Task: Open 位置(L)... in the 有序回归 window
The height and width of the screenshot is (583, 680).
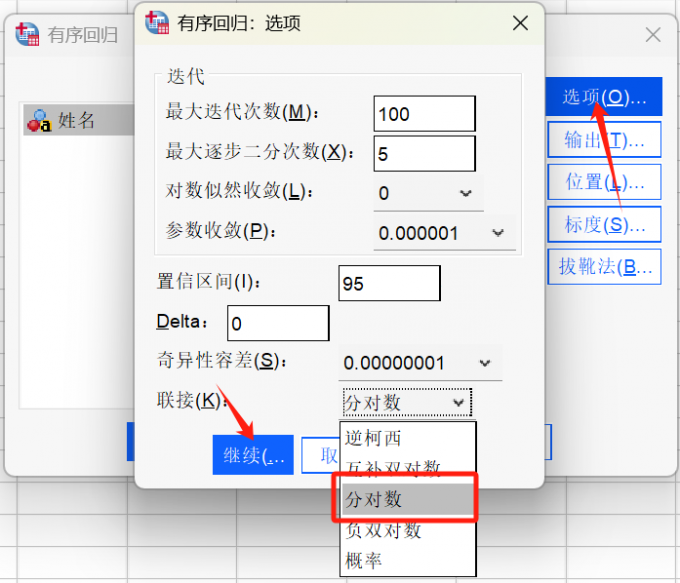Action: click(x=604, y=182)
